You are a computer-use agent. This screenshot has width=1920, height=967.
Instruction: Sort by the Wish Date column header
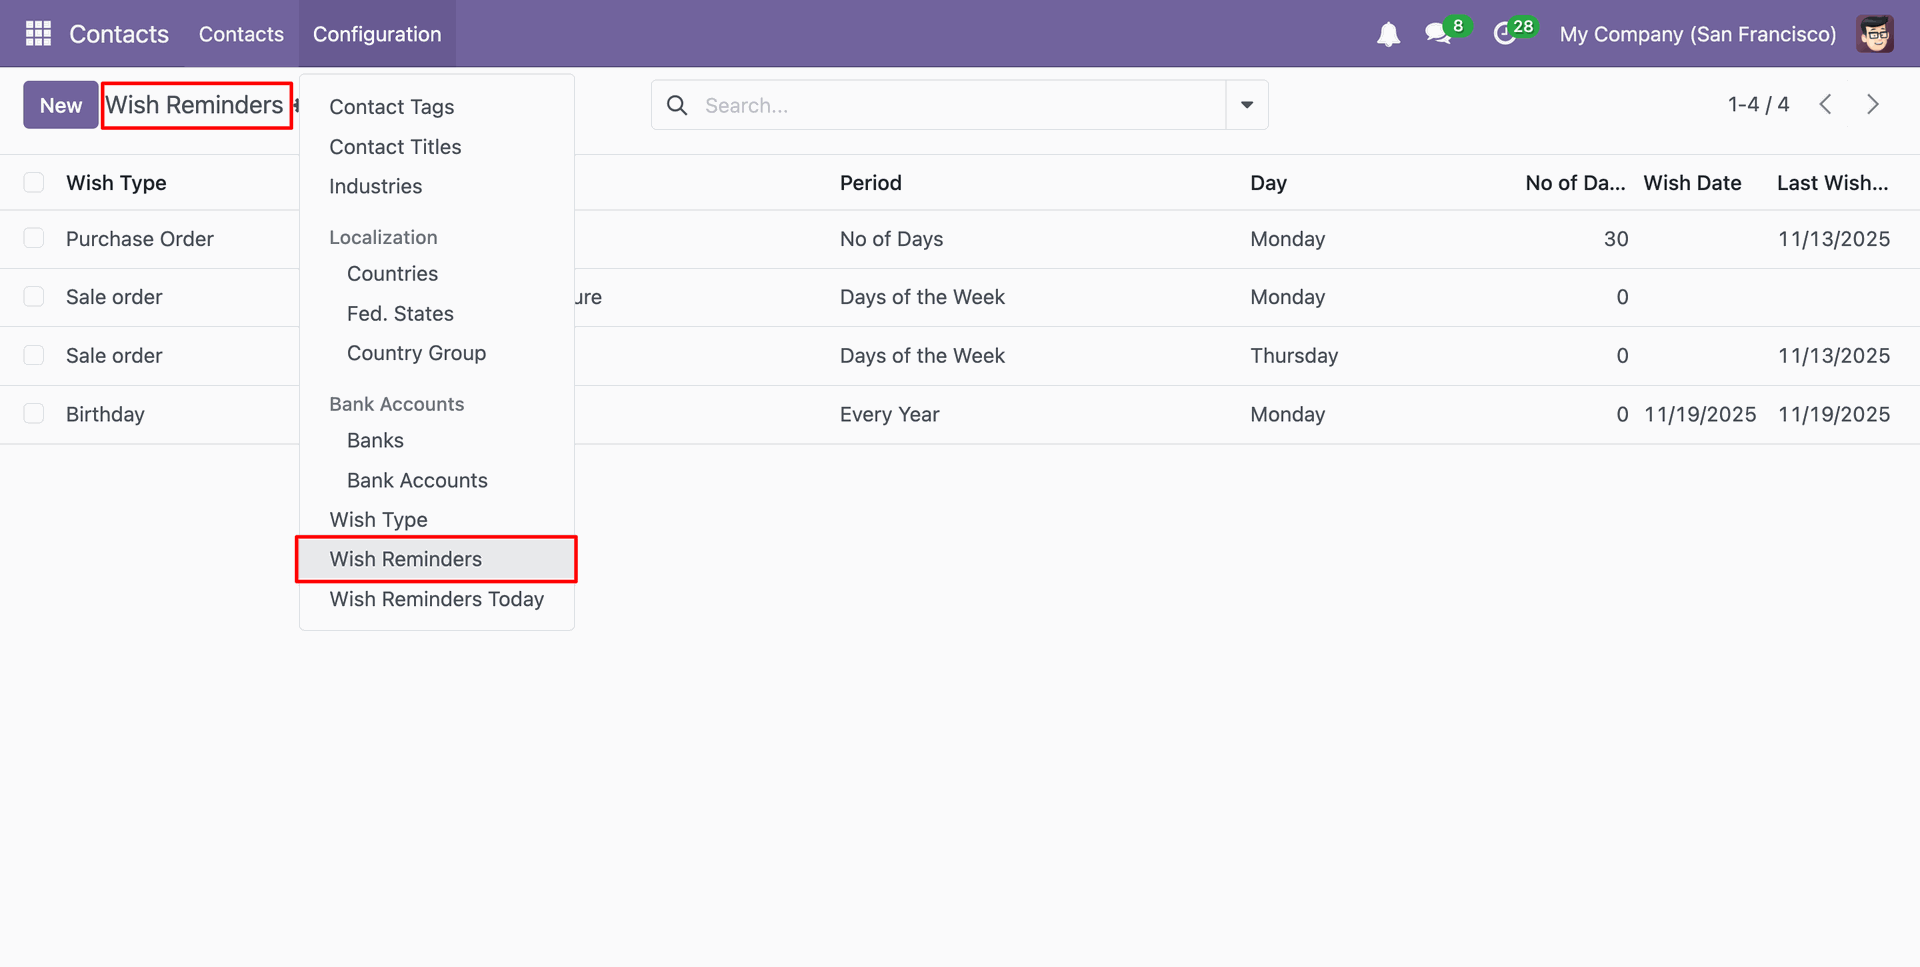coord(1692,183)
